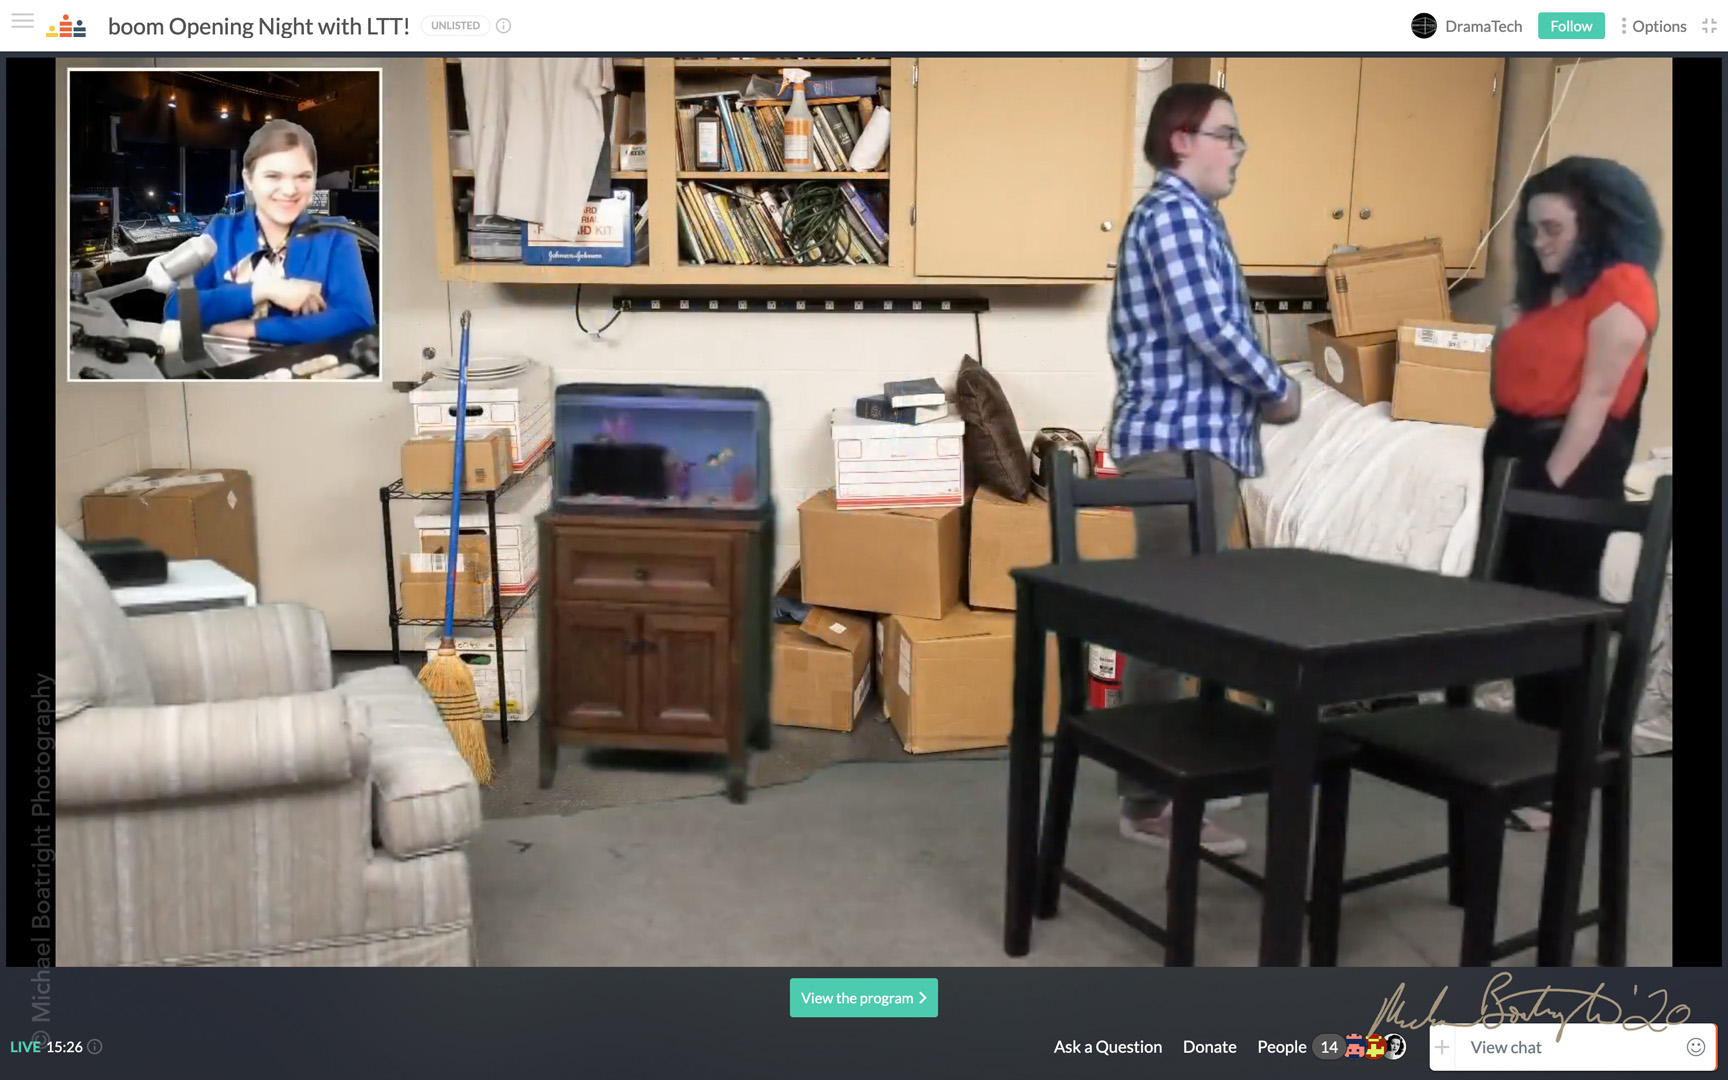
Task: Click the info icon beside UNLISTED badge
Action: [x=504, y=26]
